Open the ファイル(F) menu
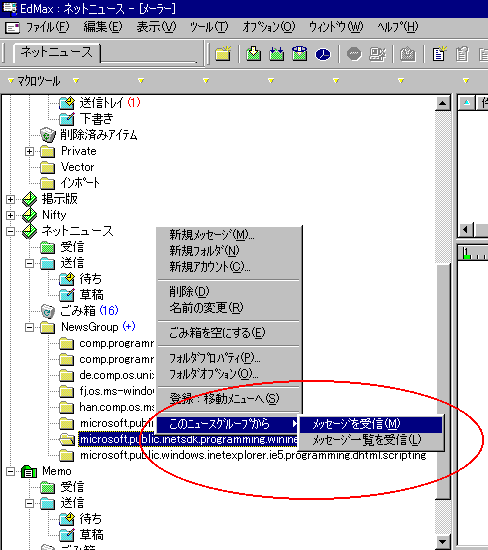The height and width of the screenshot is (550, 488). tap(48, 27)
